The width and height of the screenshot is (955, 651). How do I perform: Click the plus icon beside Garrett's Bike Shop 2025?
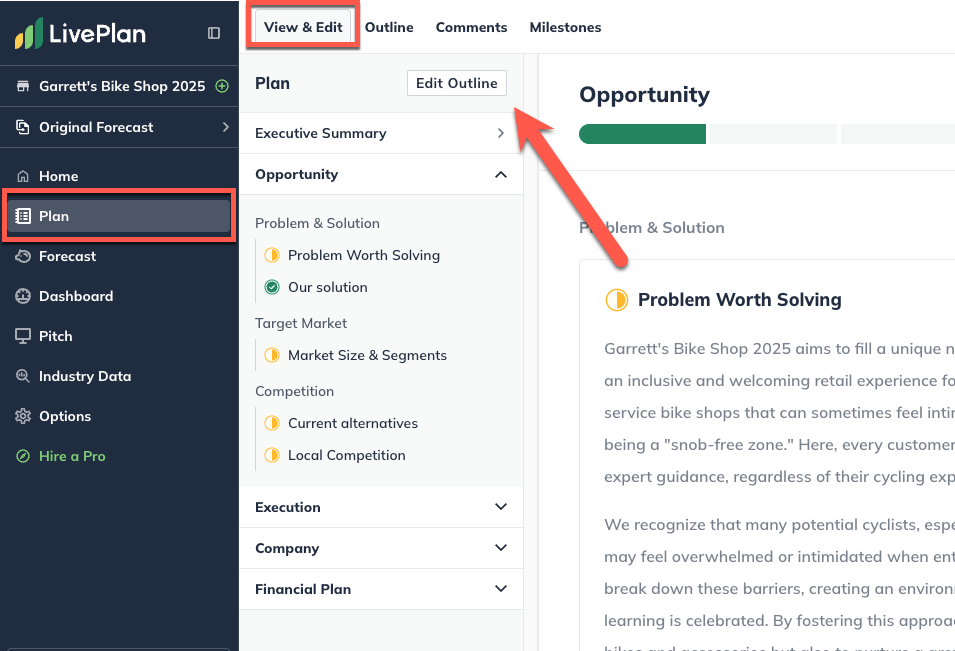click(x=222, y=86)
